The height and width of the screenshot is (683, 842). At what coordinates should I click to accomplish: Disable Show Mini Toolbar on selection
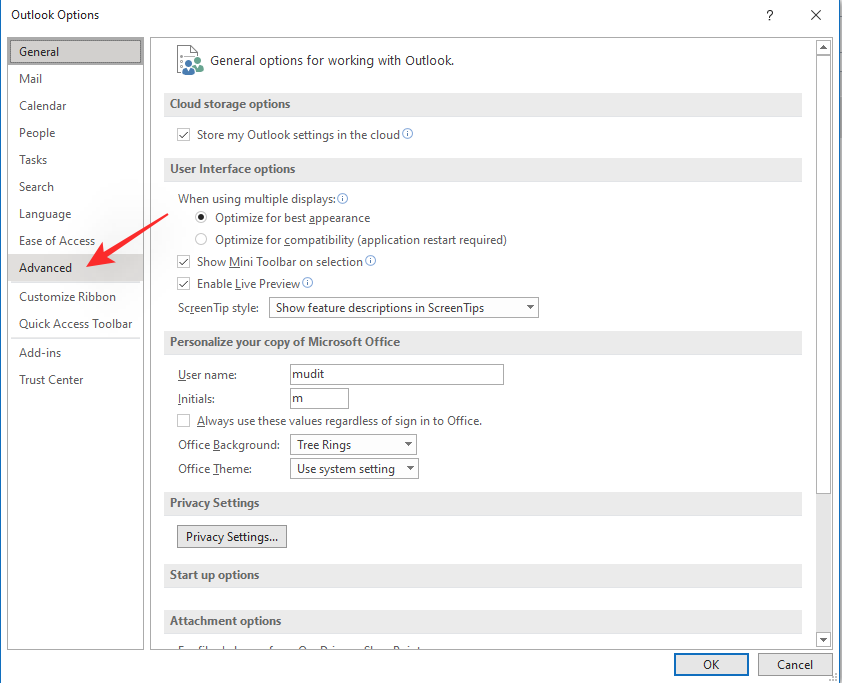tap(184, 262)
